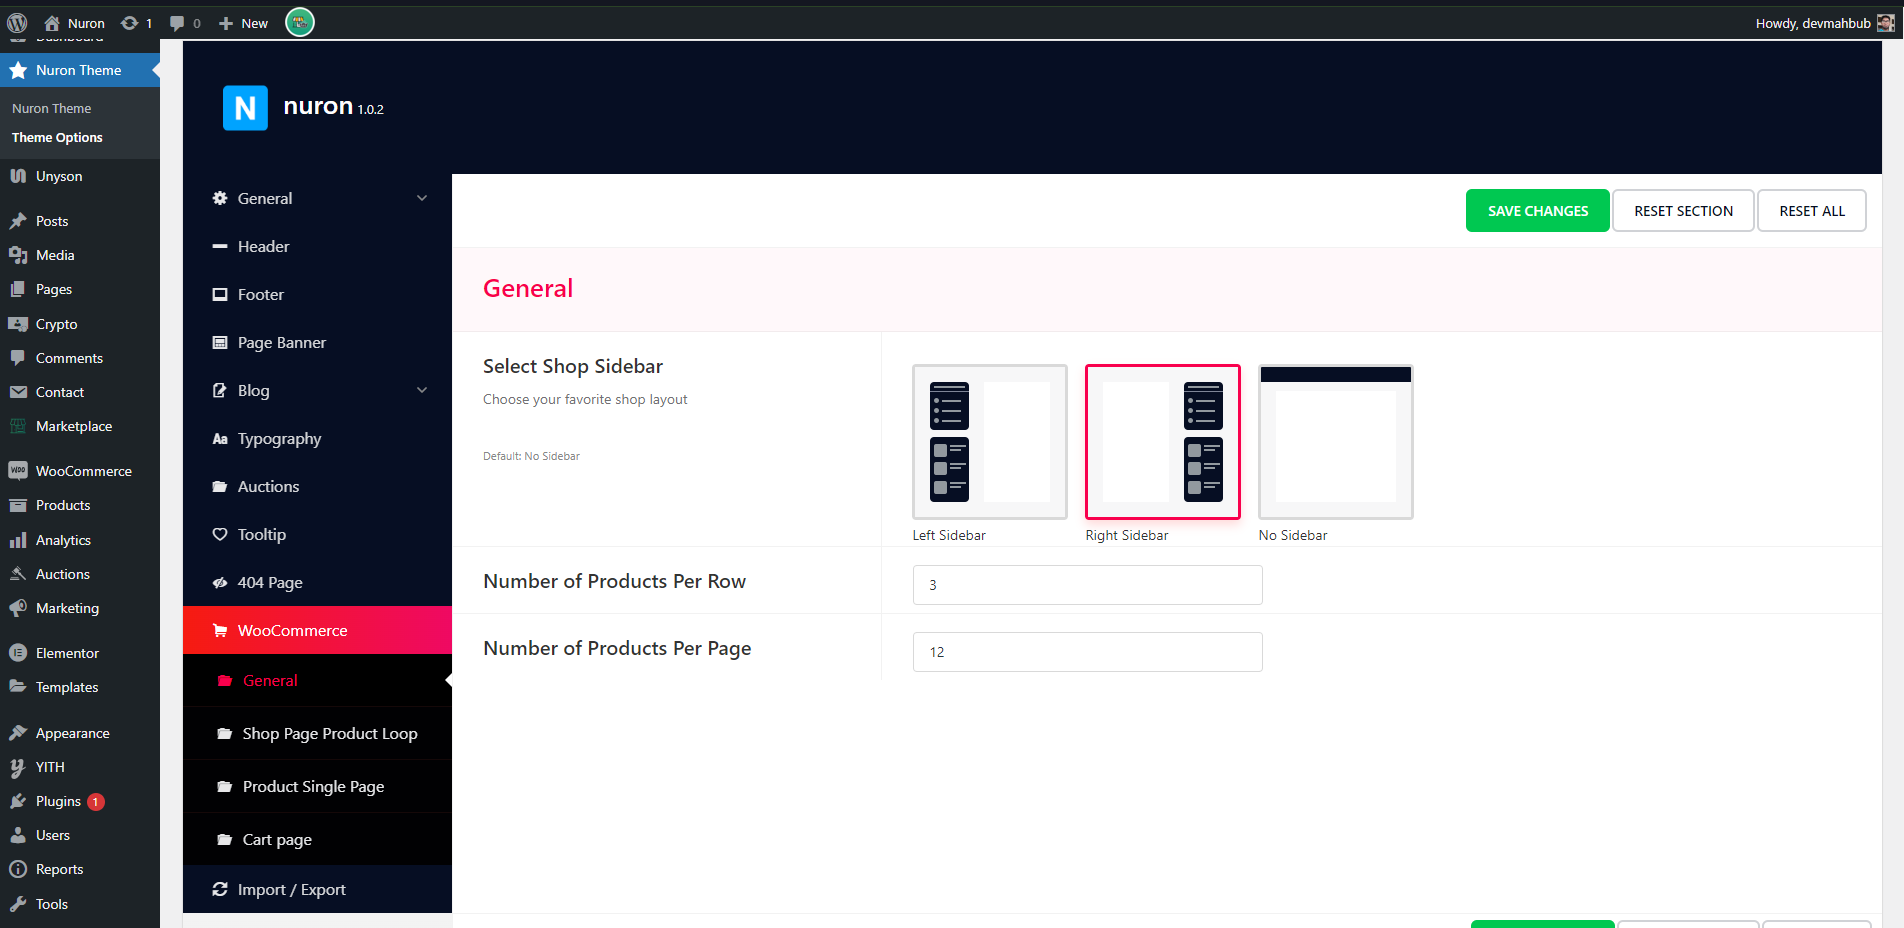This screenshot has height=928, width=1904.
Task: Click the Plugins update count badge
Action: click(x=96, y=802)
